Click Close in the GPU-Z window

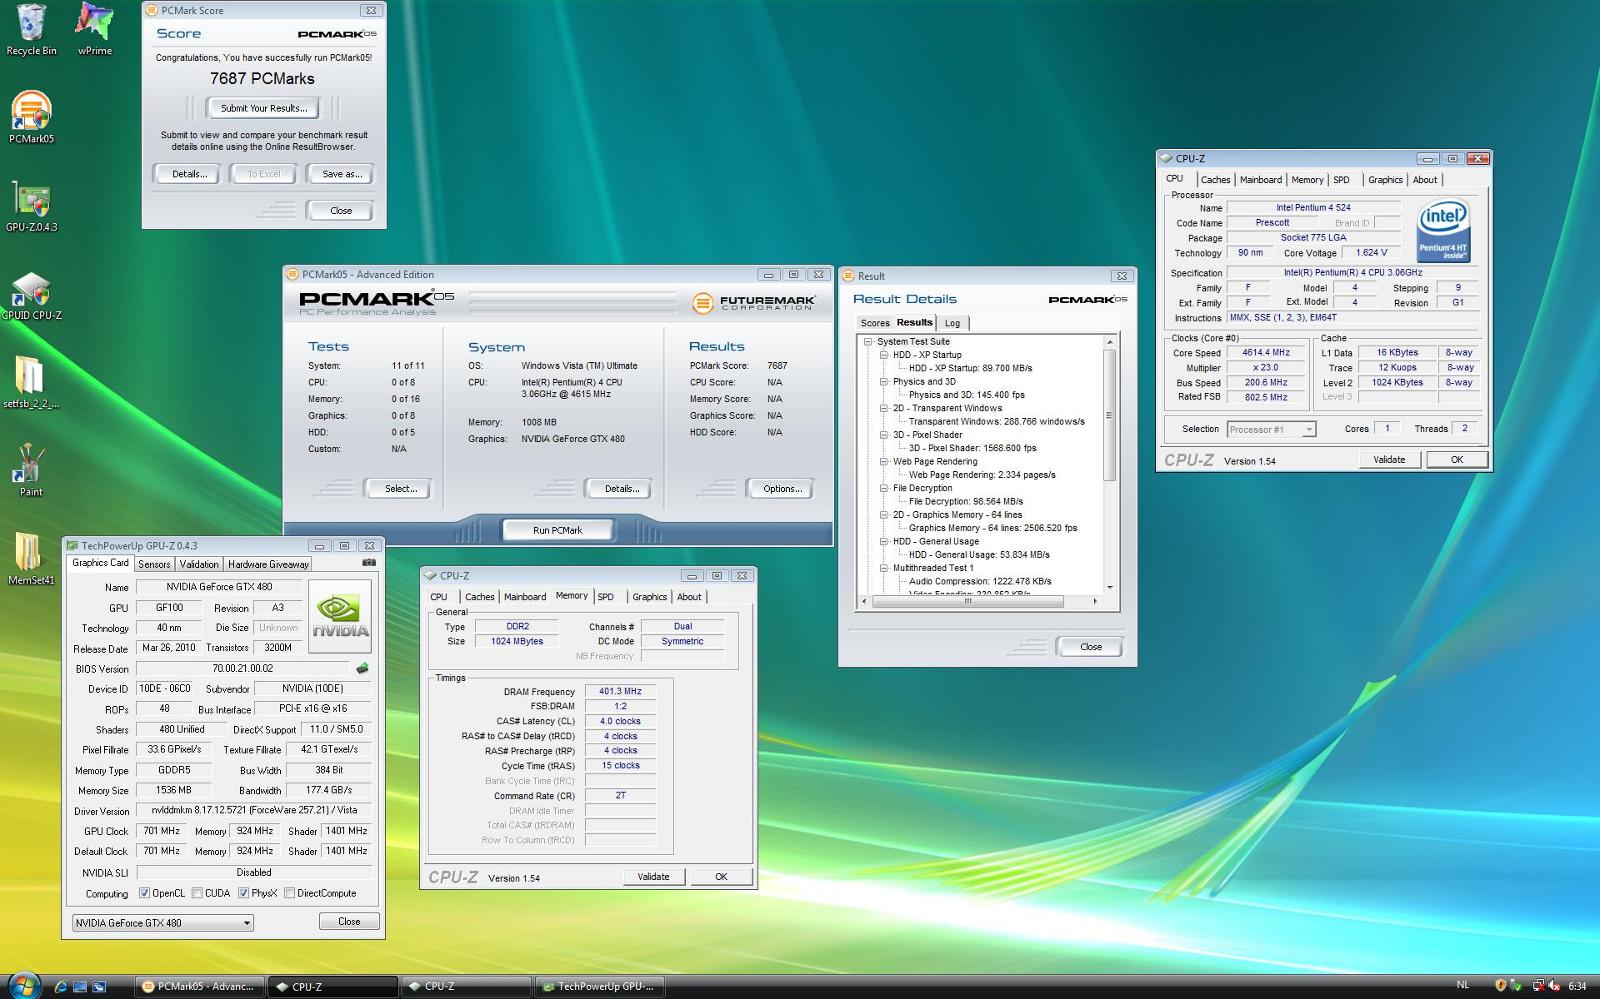click(349, 921)
